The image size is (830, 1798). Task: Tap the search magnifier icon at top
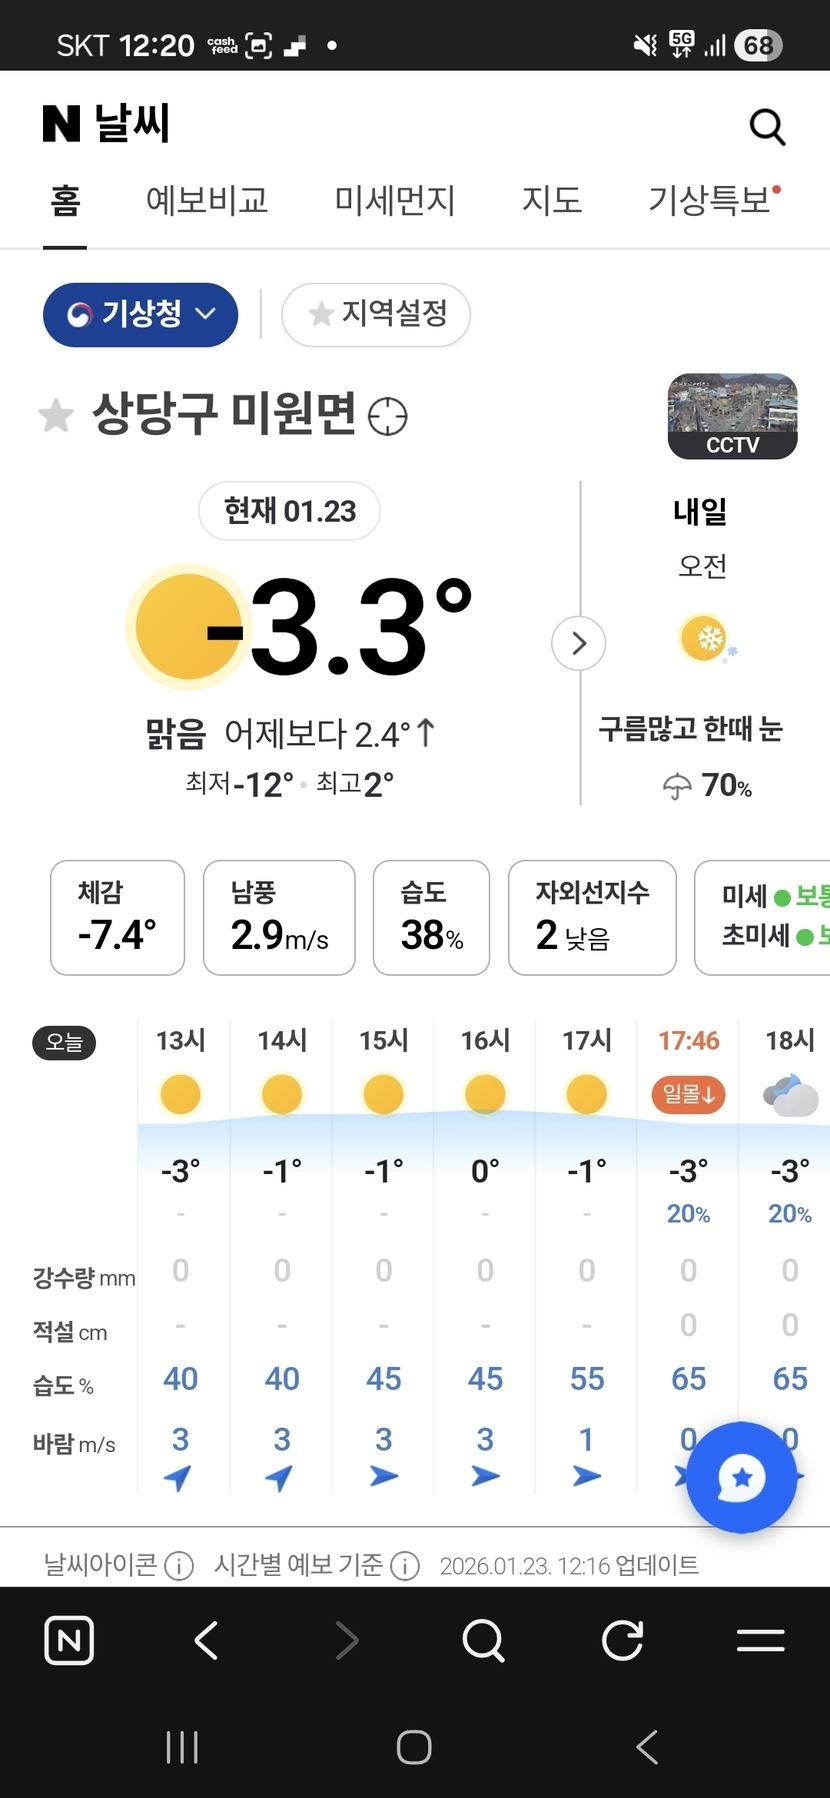[x=767, y=127]
